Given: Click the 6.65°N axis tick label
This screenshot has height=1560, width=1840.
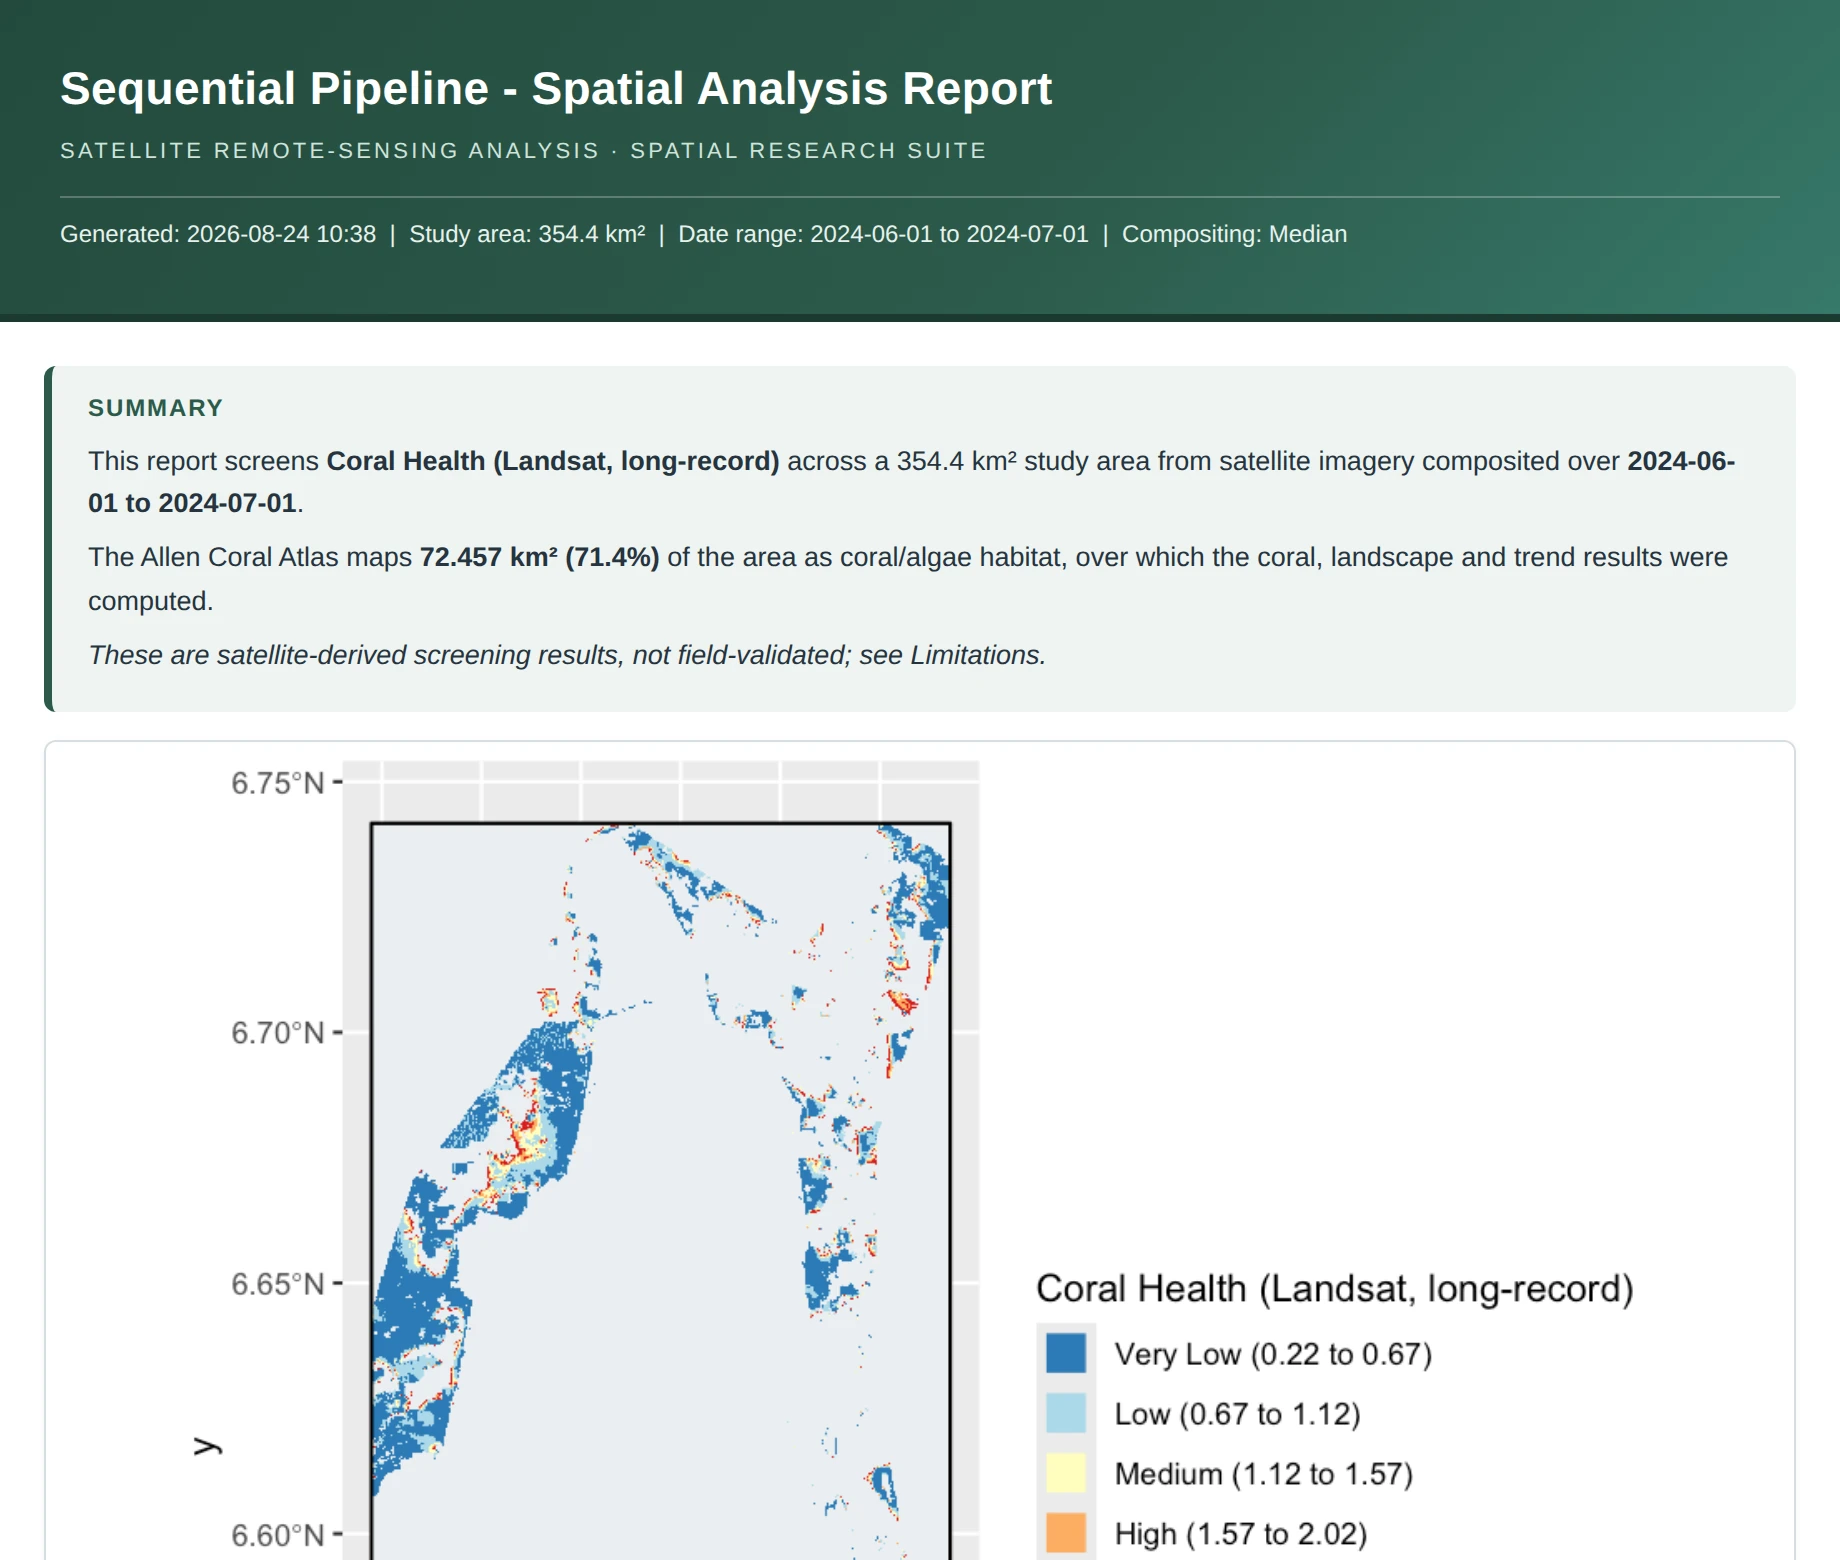Looking at the screenshot, I should (278, 1284).
